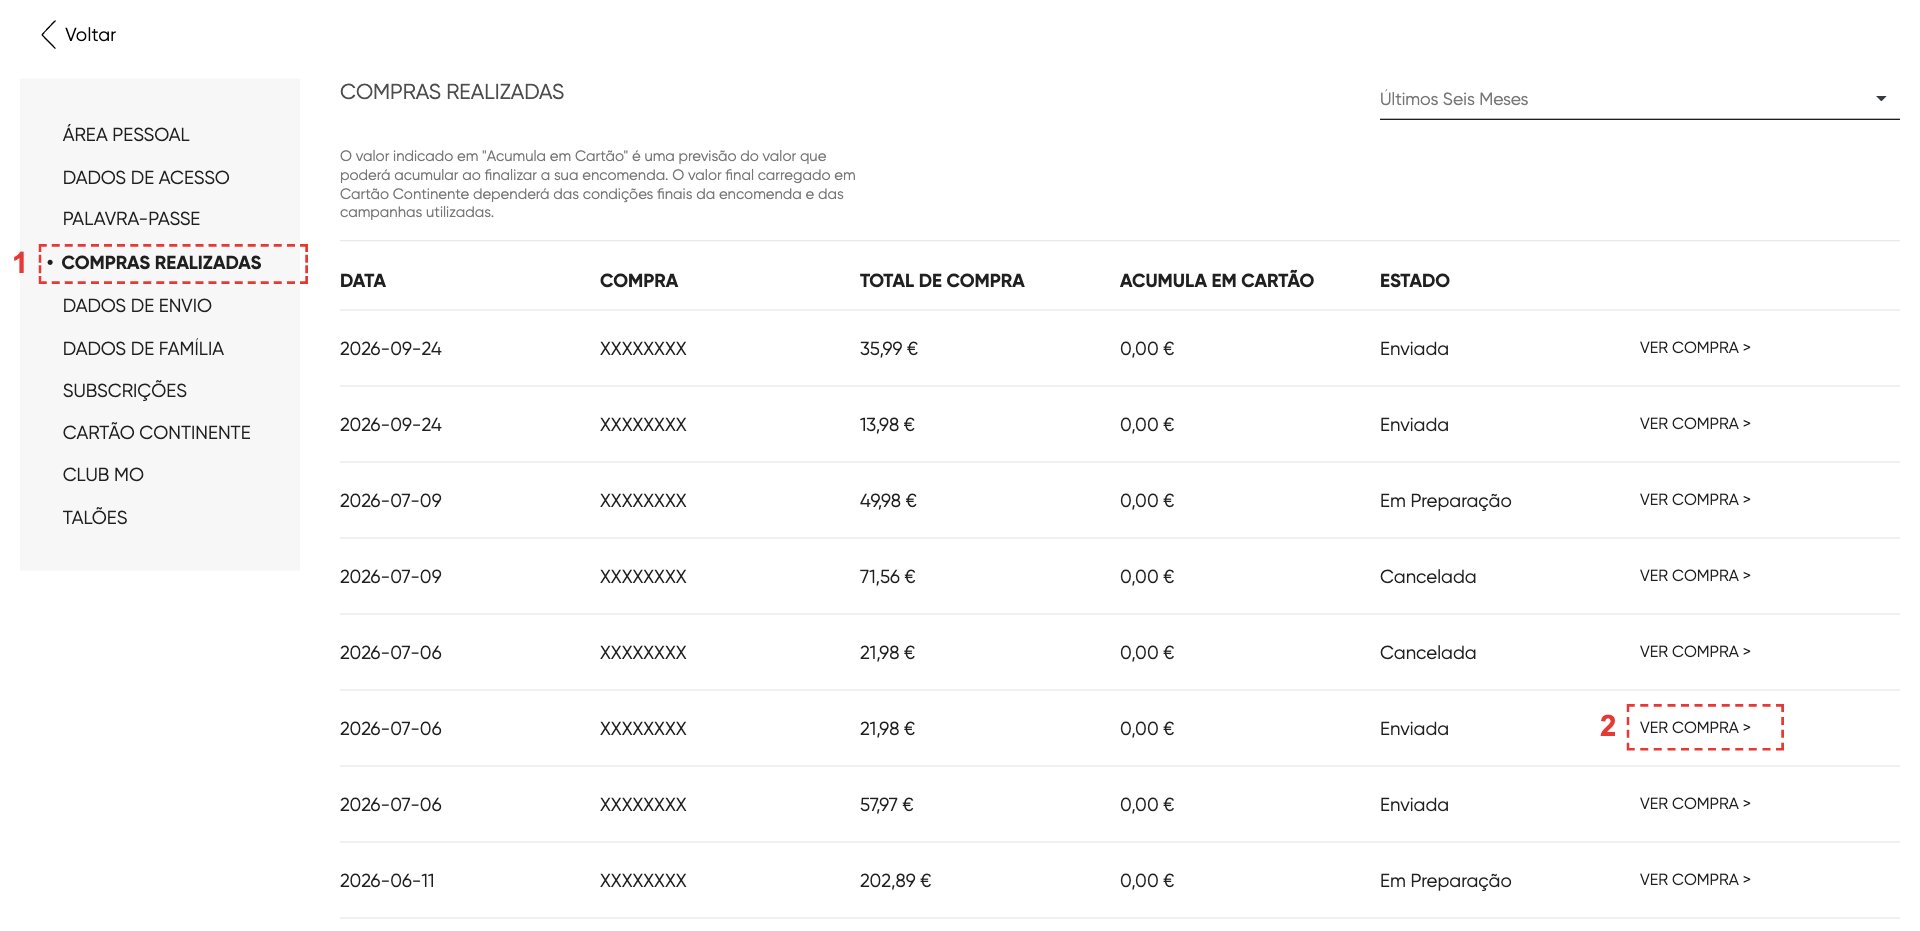Open the CLUB MO section

coord(103,474)
